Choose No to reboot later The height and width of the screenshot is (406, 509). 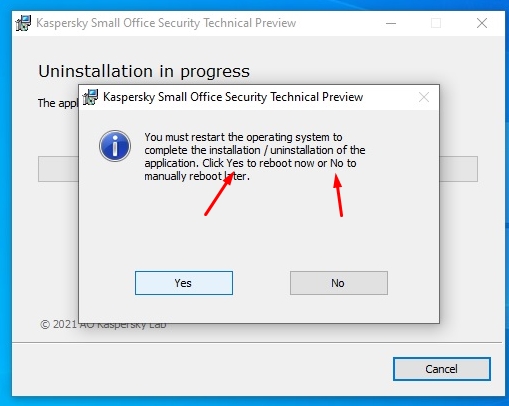339,283
